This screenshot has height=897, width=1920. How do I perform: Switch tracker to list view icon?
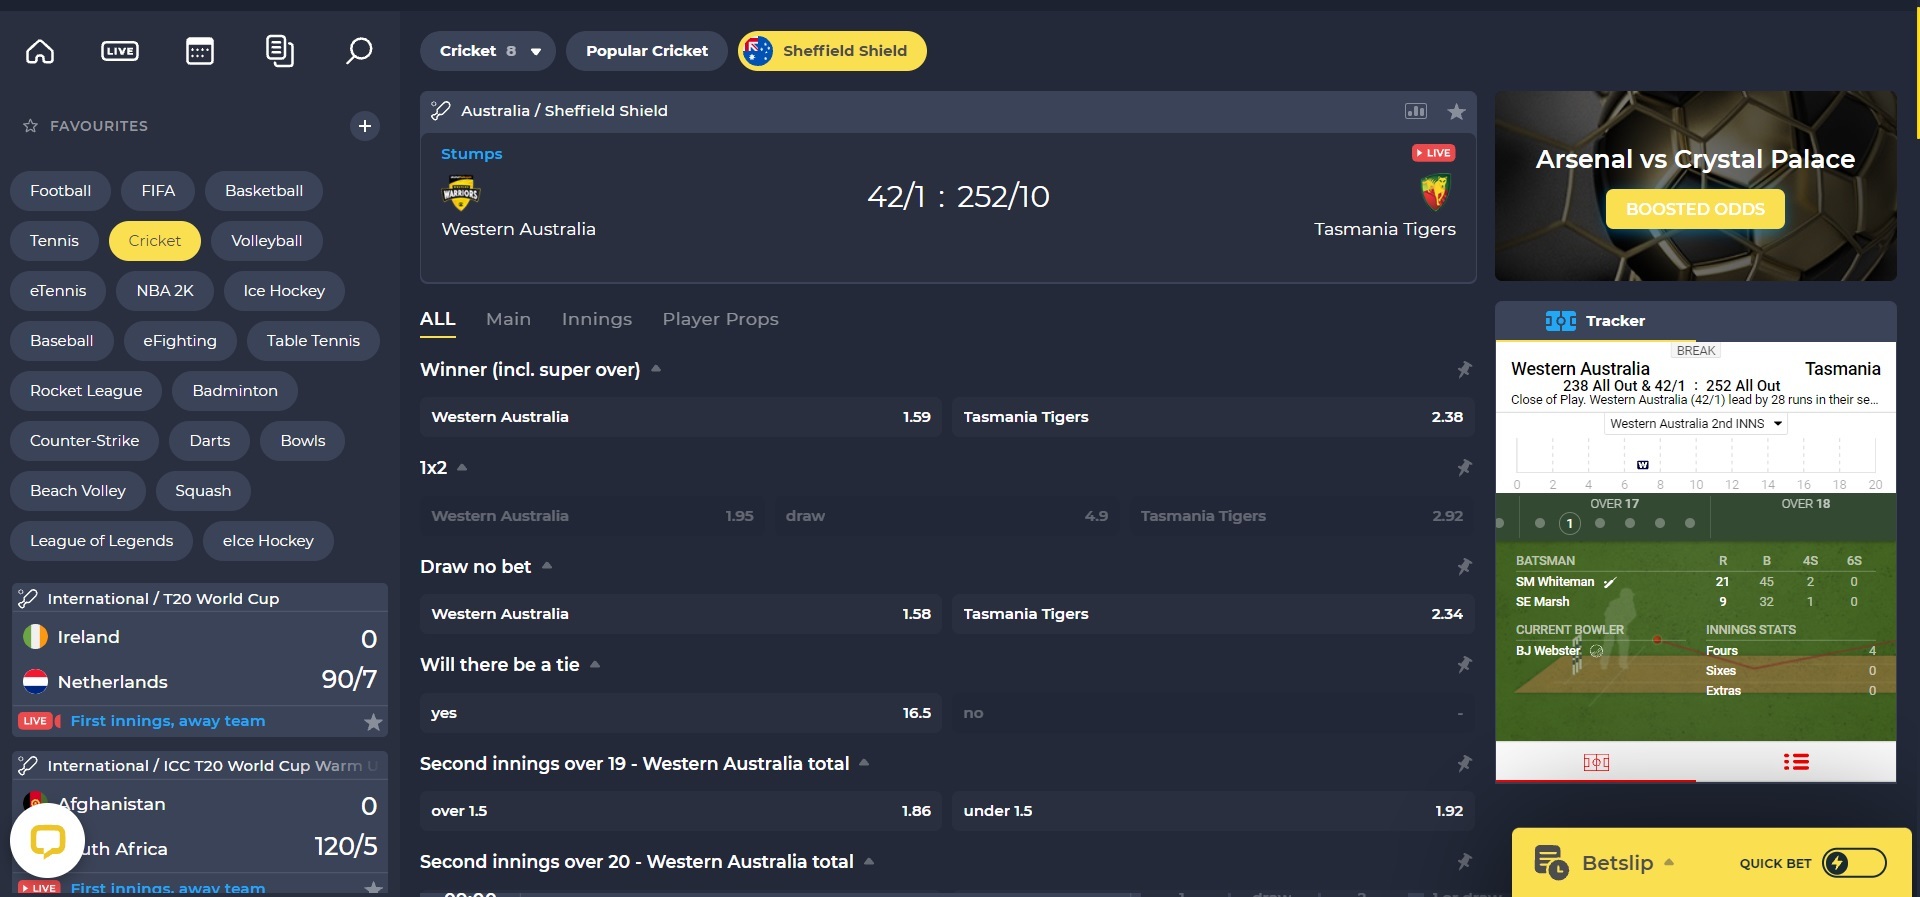point(1796,762)
